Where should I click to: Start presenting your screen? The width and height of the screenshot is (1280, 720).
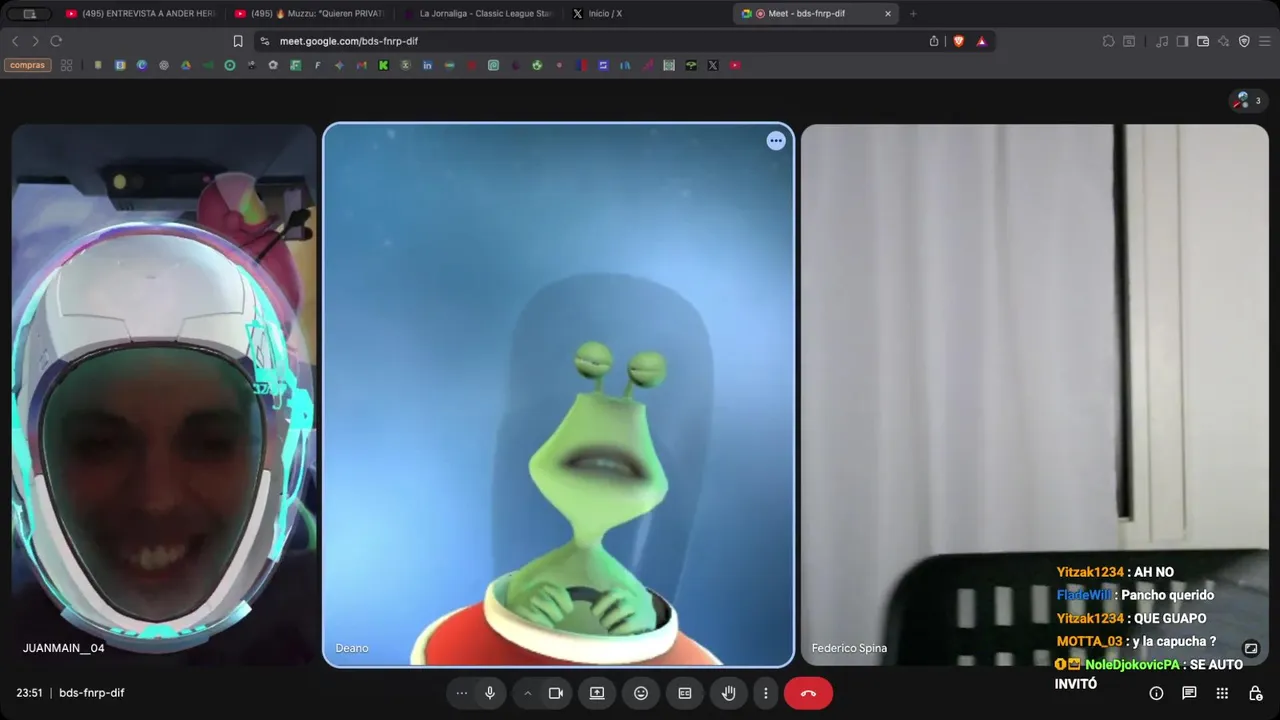[x=597, y=693]
